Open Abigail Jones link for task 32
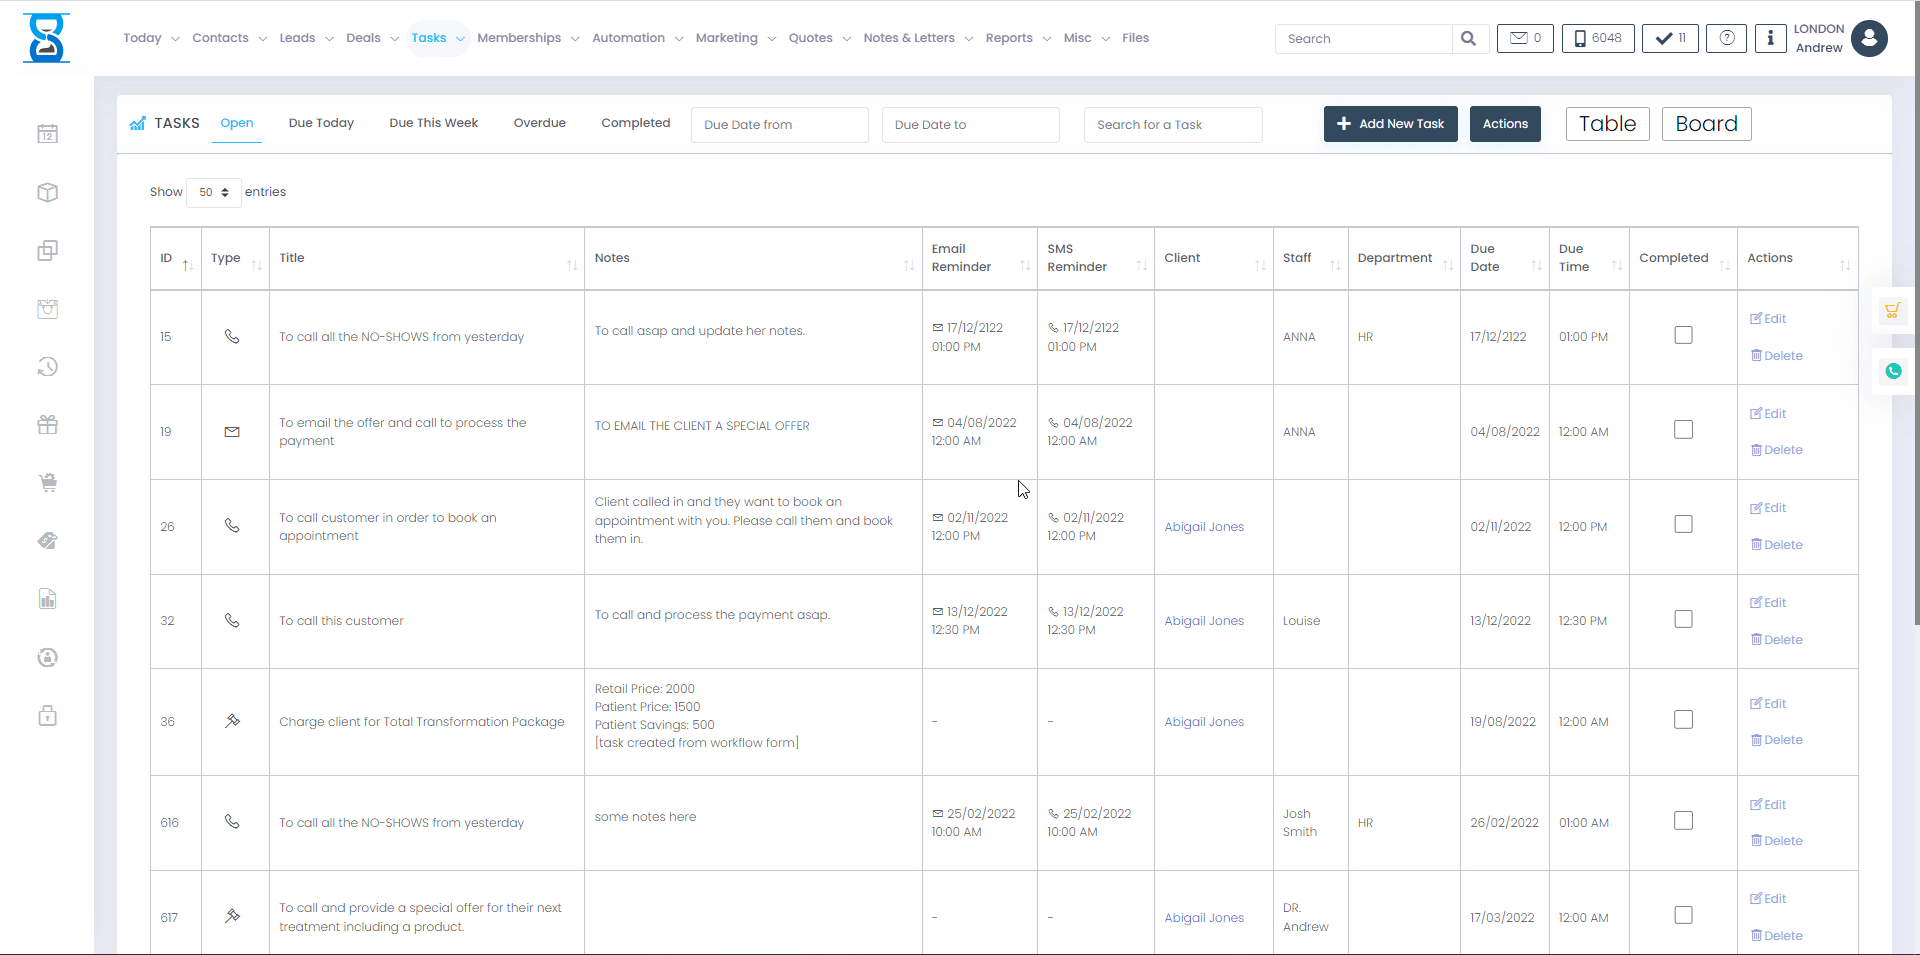The image size is (1920, 955). coord(1204,621)
